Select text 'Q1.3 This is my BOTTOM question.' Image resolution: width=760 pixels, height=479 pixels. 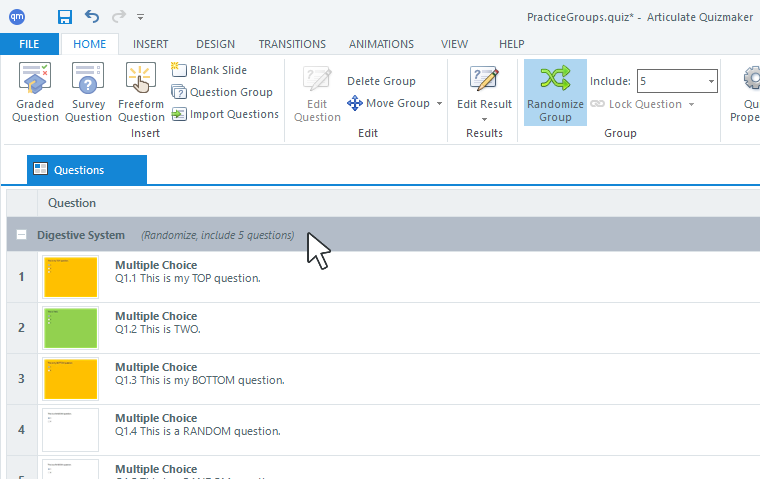click(200, 380)
